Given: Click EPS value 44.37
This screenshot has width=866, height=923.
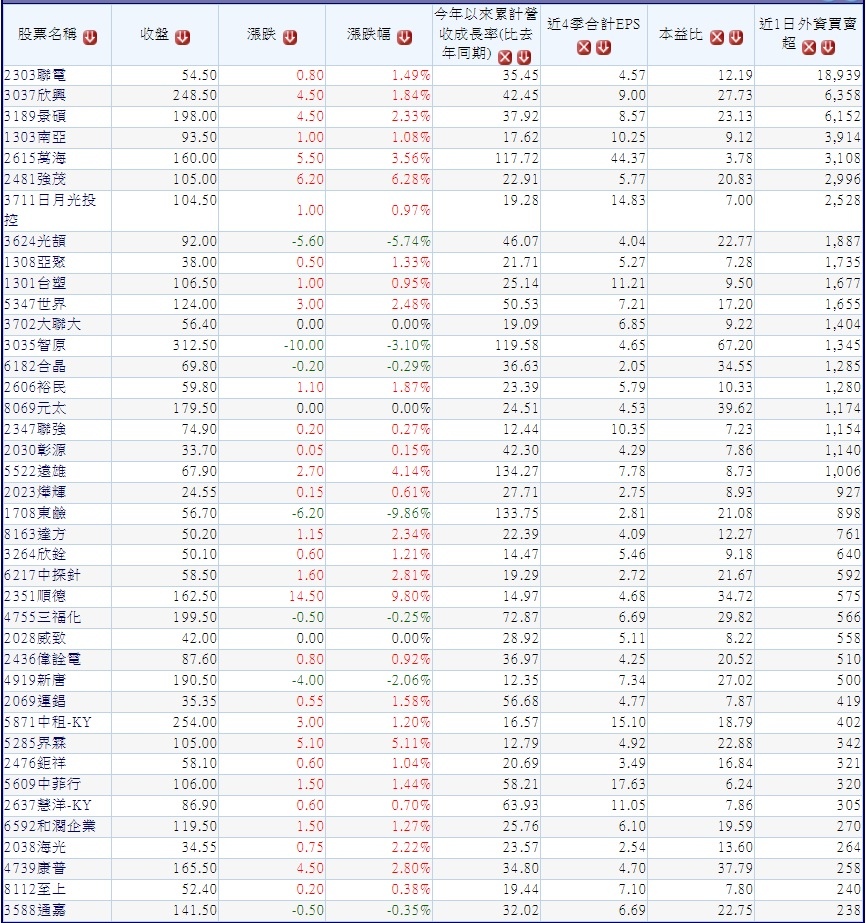Looking at the screenshot, I should 628,158.
